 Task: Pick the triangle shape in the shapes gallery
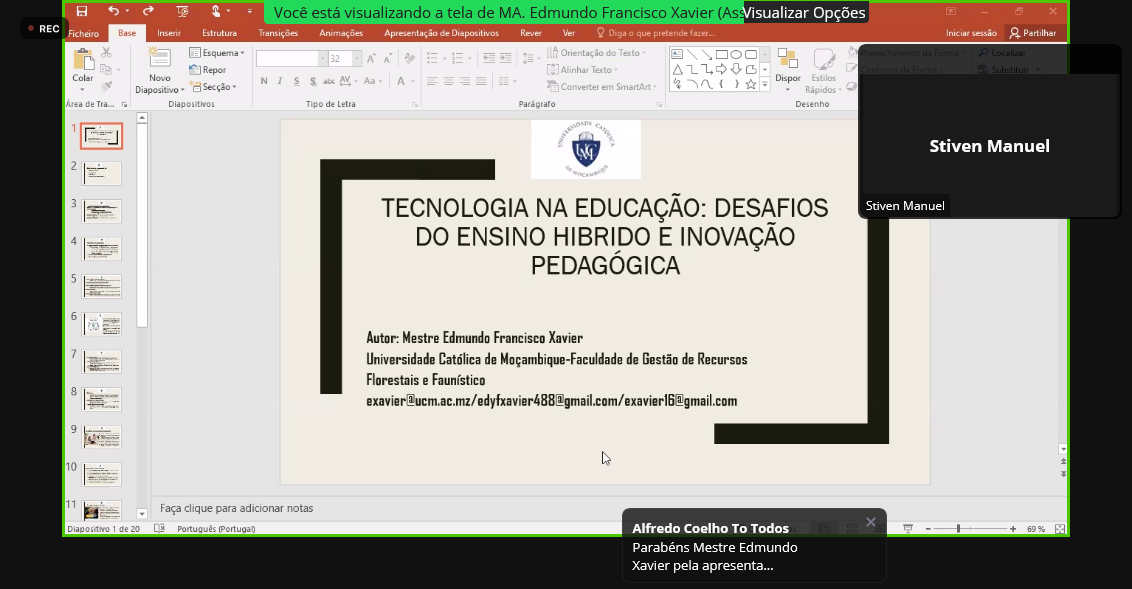677,69
